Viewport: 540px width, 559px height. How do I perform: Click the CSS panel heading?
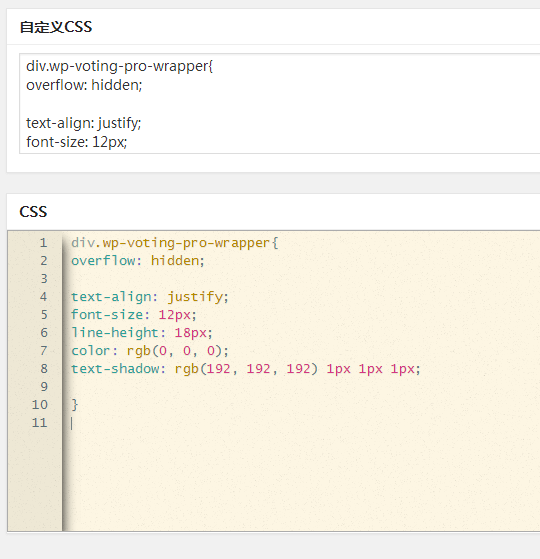tap(33, 212)
